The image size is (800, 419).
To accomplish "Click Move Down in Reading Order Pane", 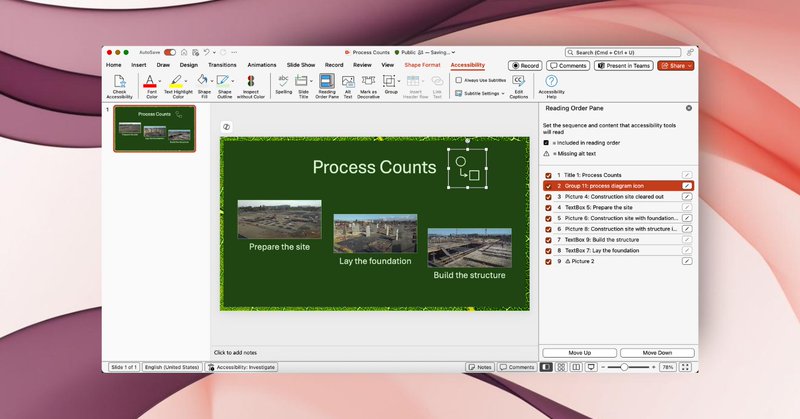I will (x=657, y=353).
